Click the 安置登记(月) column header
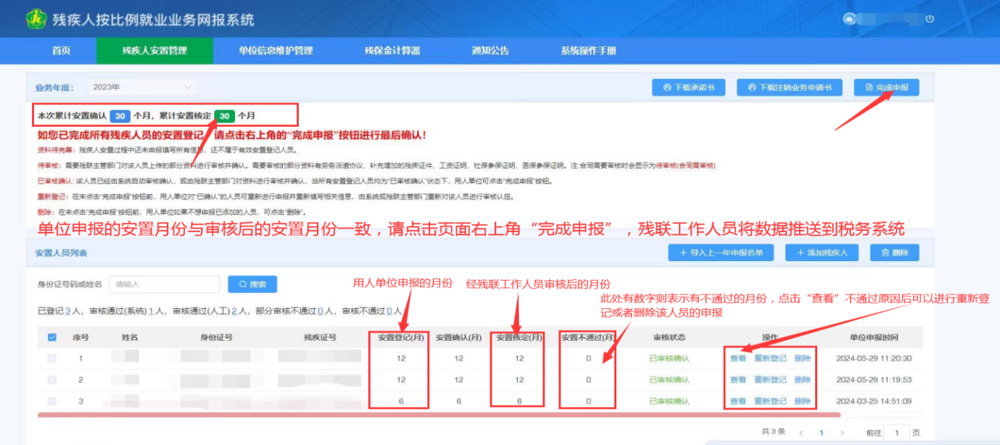Image resolution: width=1000 pixels, height=445 pixels. point(399,337)
